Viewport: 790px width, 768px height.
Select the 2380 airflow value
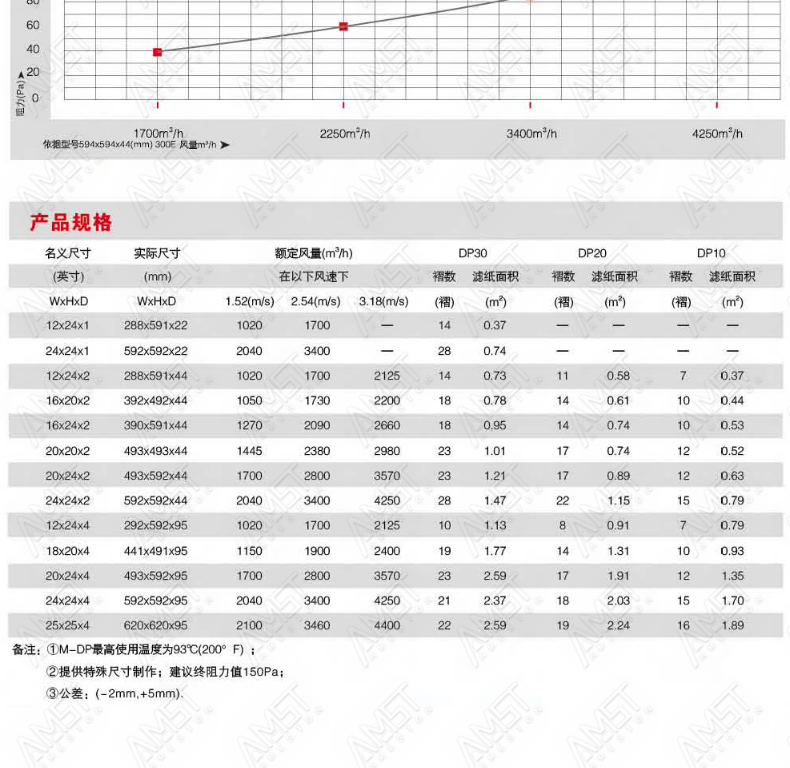(x=317, y=451)
